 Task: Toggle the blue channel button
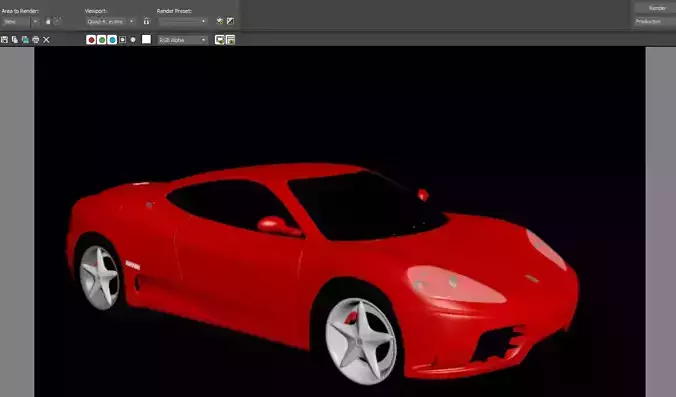pos(112,40)
